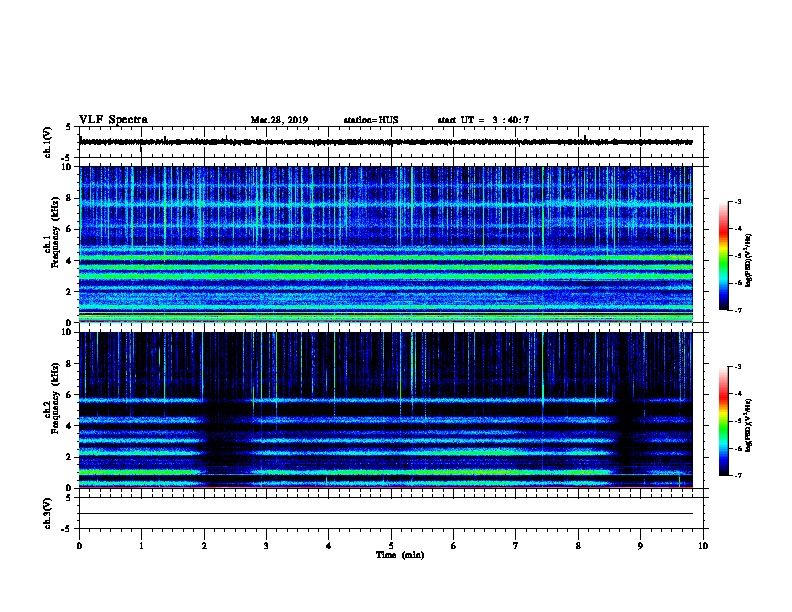
Task: Click the ch.2 spectrogram "2" kHz tick label
Action: (69, 457)
